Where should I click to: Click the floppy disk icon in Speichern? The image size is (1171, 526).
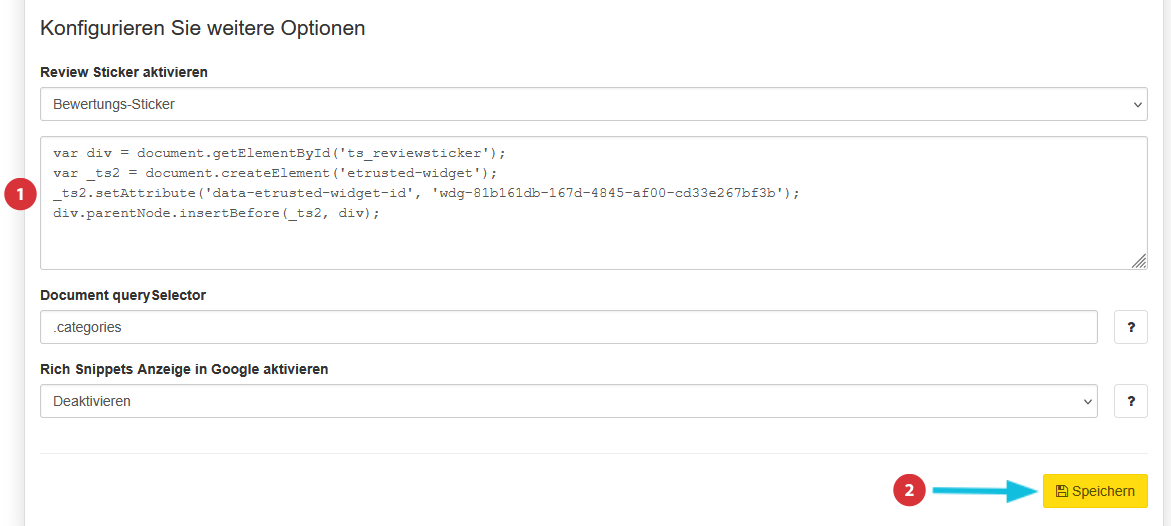[x=1061, y=491]
